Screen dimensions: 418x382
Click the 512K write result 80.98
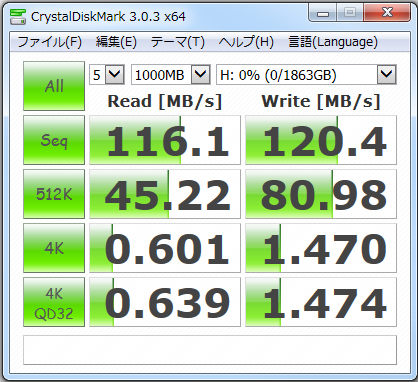pyautogui.click(x=321, y=194)
